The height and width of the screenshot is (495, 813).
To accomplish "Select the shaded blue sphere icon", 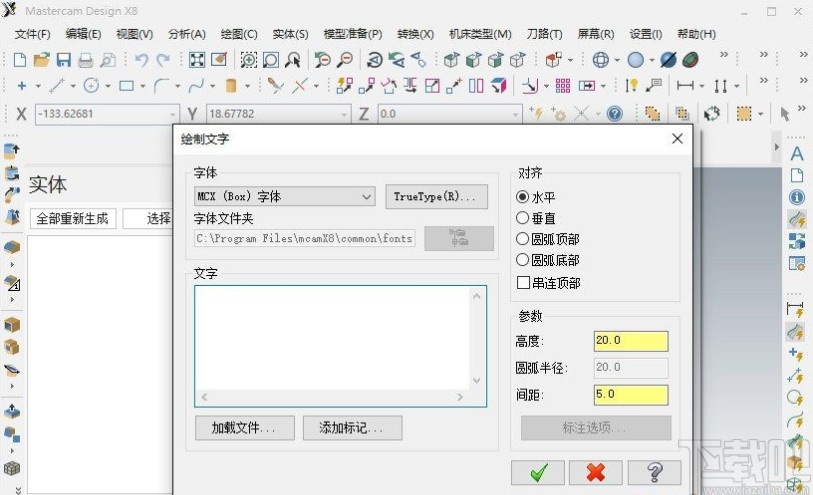I will (x=635, y=60).
